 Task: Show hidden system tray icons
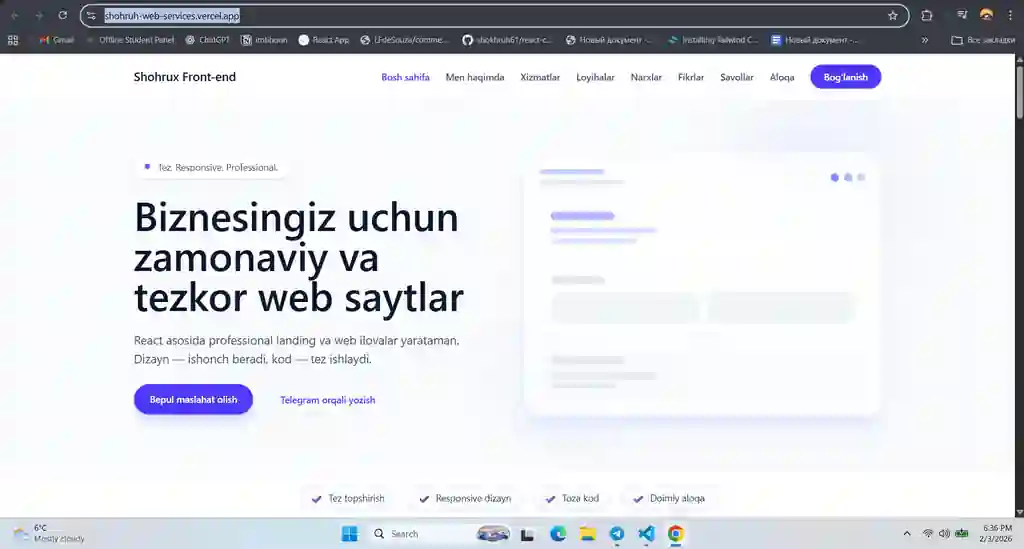tap(906, 533)
